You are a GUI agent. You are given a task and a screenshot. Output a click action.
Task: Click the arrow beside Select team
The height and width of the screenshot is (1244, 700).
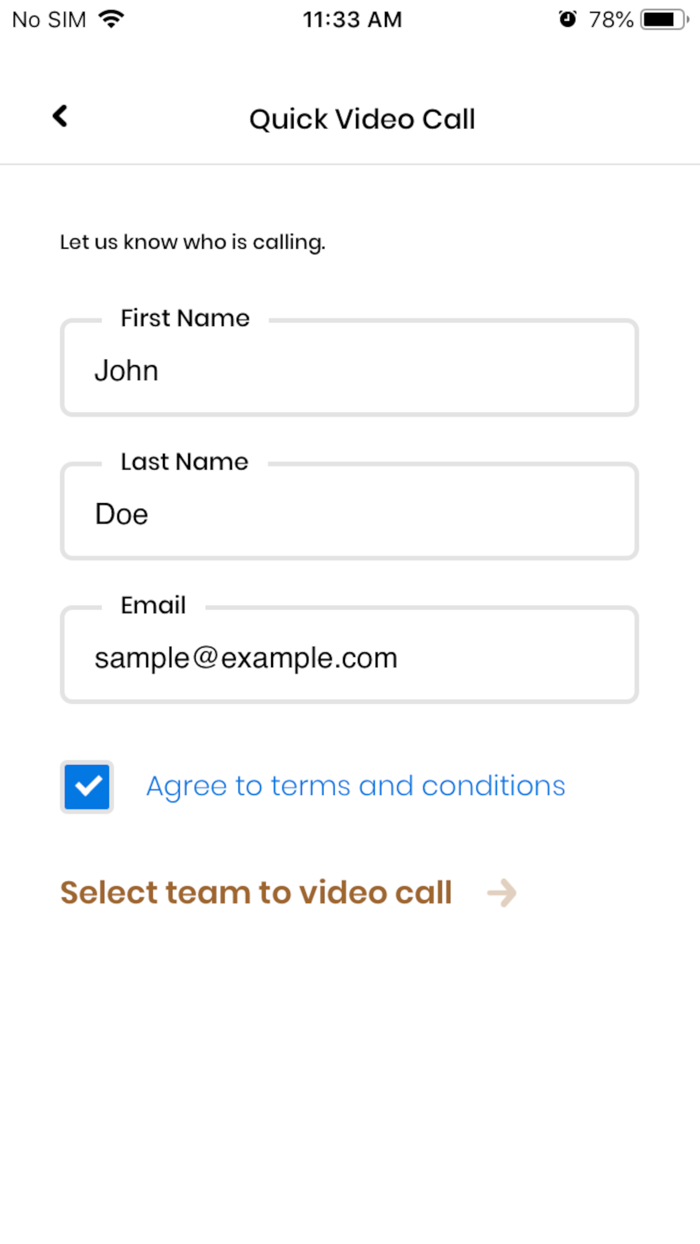pyautogui.click(x=501, y=893)
